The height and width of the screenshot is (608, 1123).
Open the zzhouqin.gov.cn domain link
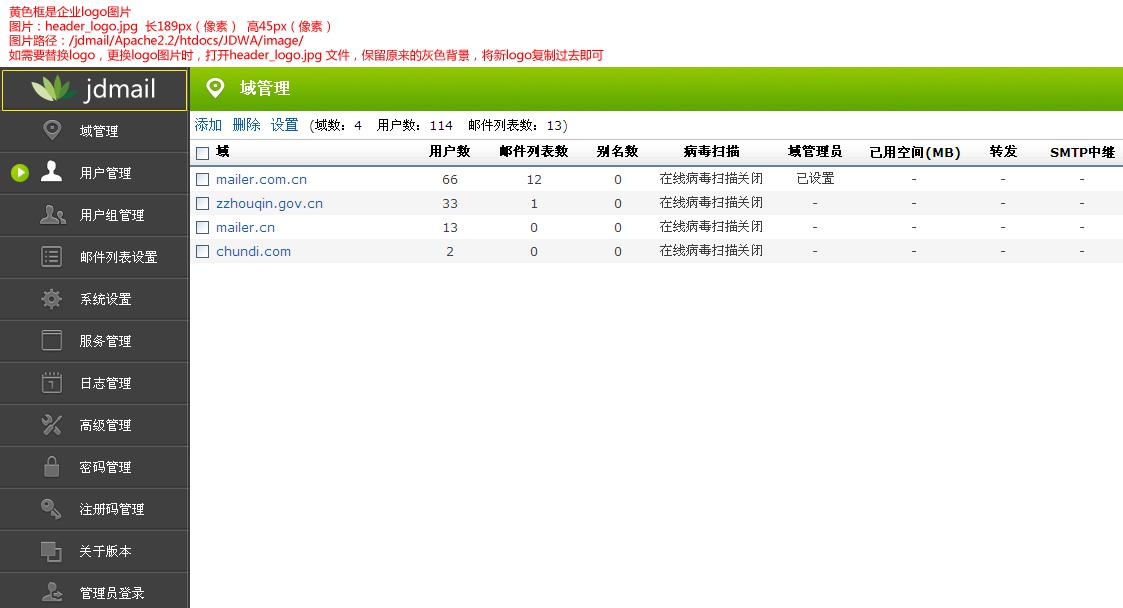269,203
